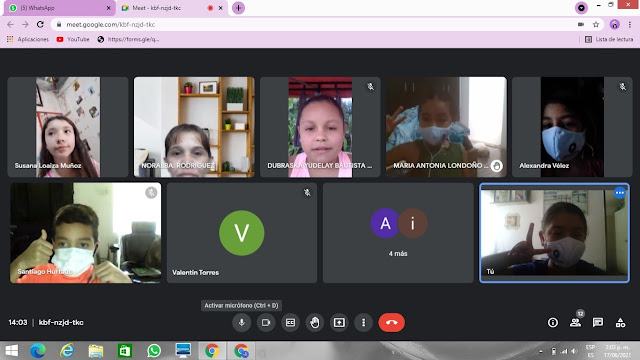This screenshot has height=360, width=640.
Task: Open the taskbar clock and date
Action: tap(617, 351)
